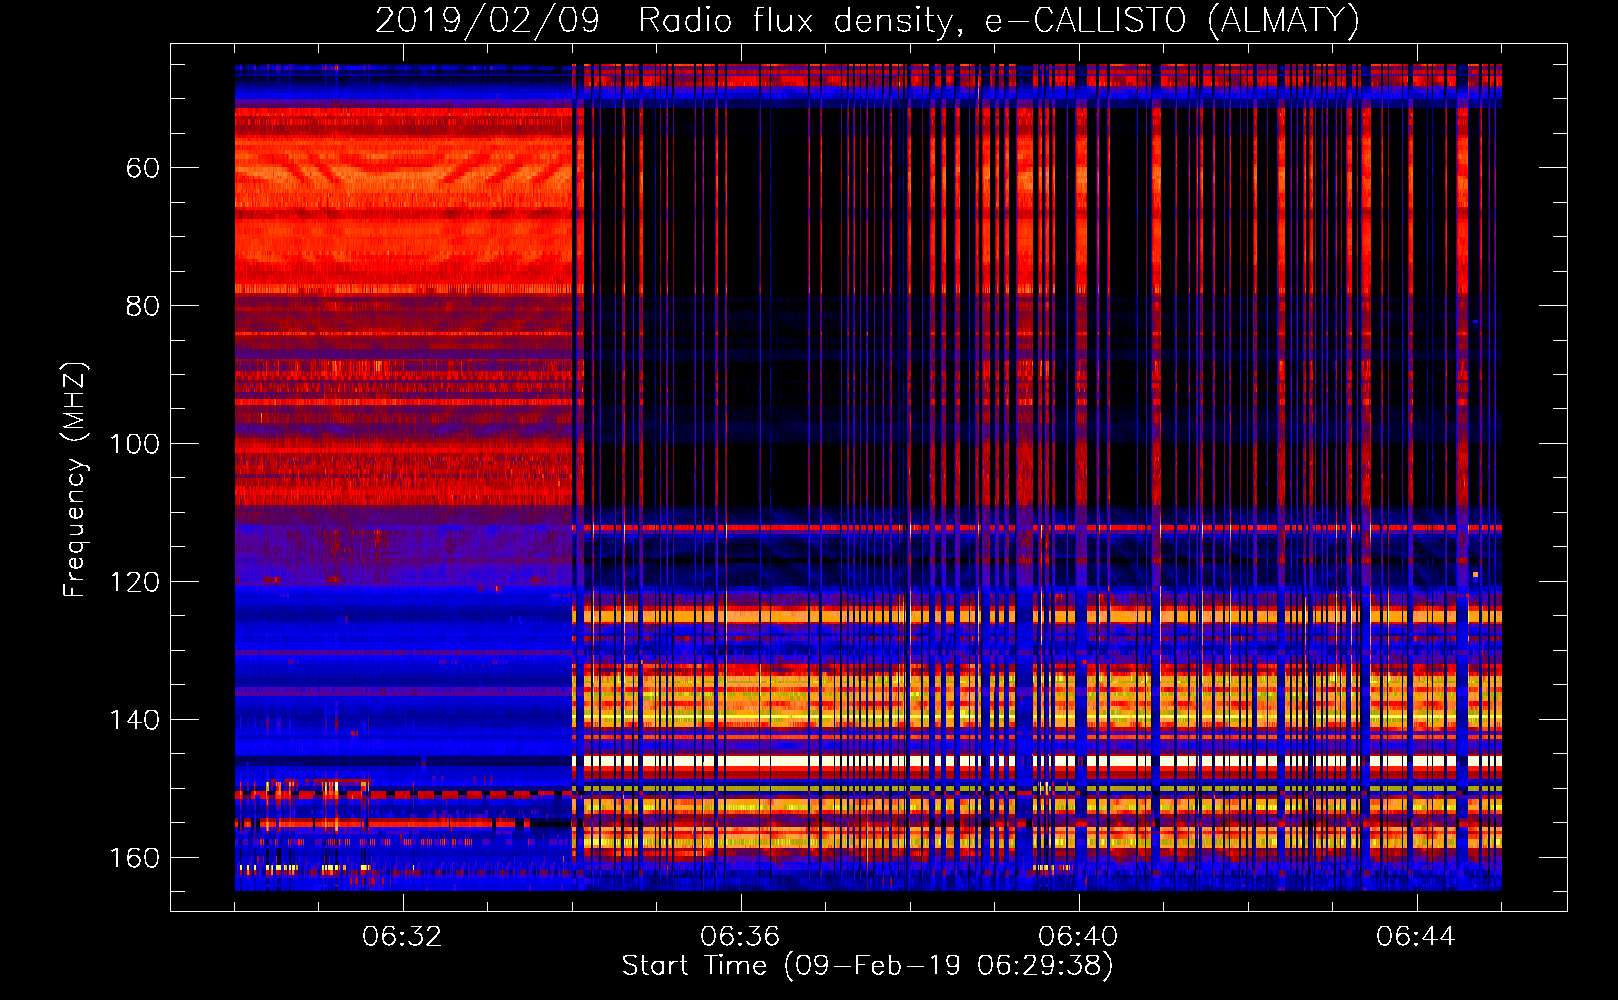Screen dimensions: 1618x1000
Task: Click the 06:32 time tick label
Action: pyautogui.click(x=402, y=936)
